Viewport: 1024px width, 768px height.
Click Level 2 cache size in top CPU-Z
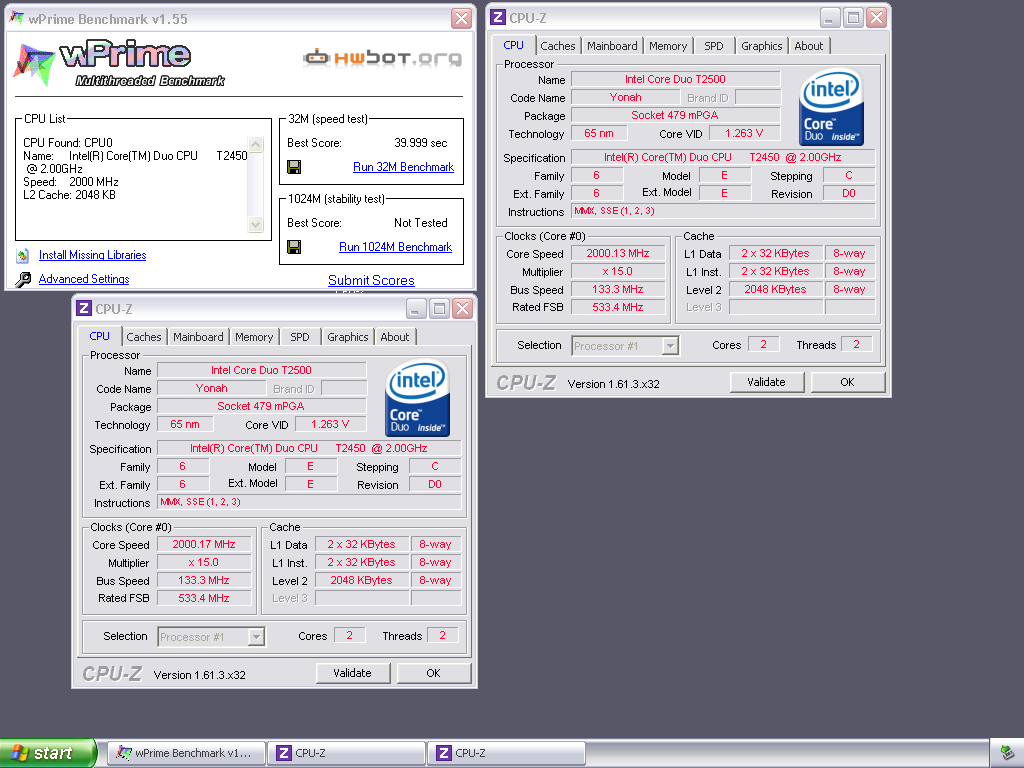coord(775,289)
